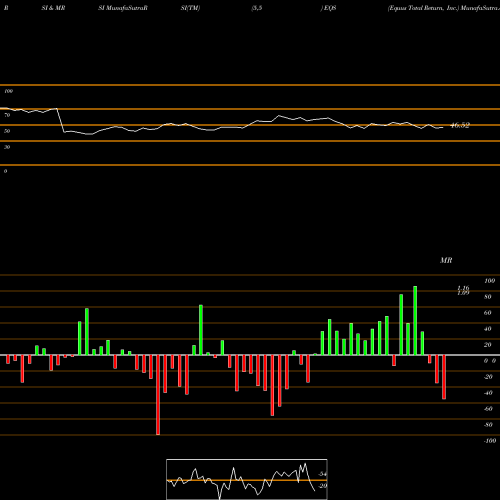The height and width of the screenshot is (500, 500).
Task: Click the 20 label on the MR axis
Action: click(488, 345)
